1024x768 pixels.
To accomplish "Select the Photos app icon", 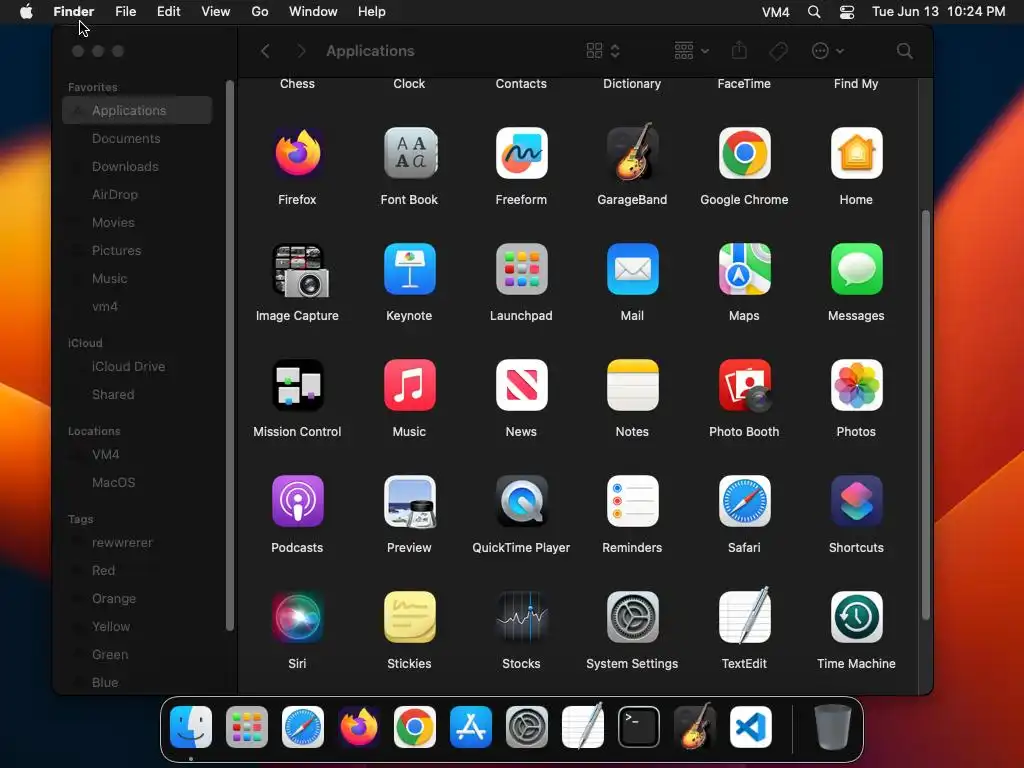I will pyautogui.click(x=856, y=385).
